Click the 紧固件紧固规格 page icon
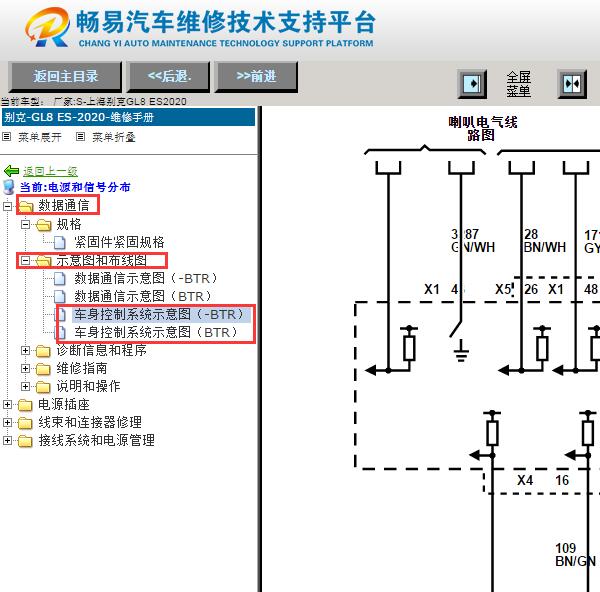 point(60,243)
